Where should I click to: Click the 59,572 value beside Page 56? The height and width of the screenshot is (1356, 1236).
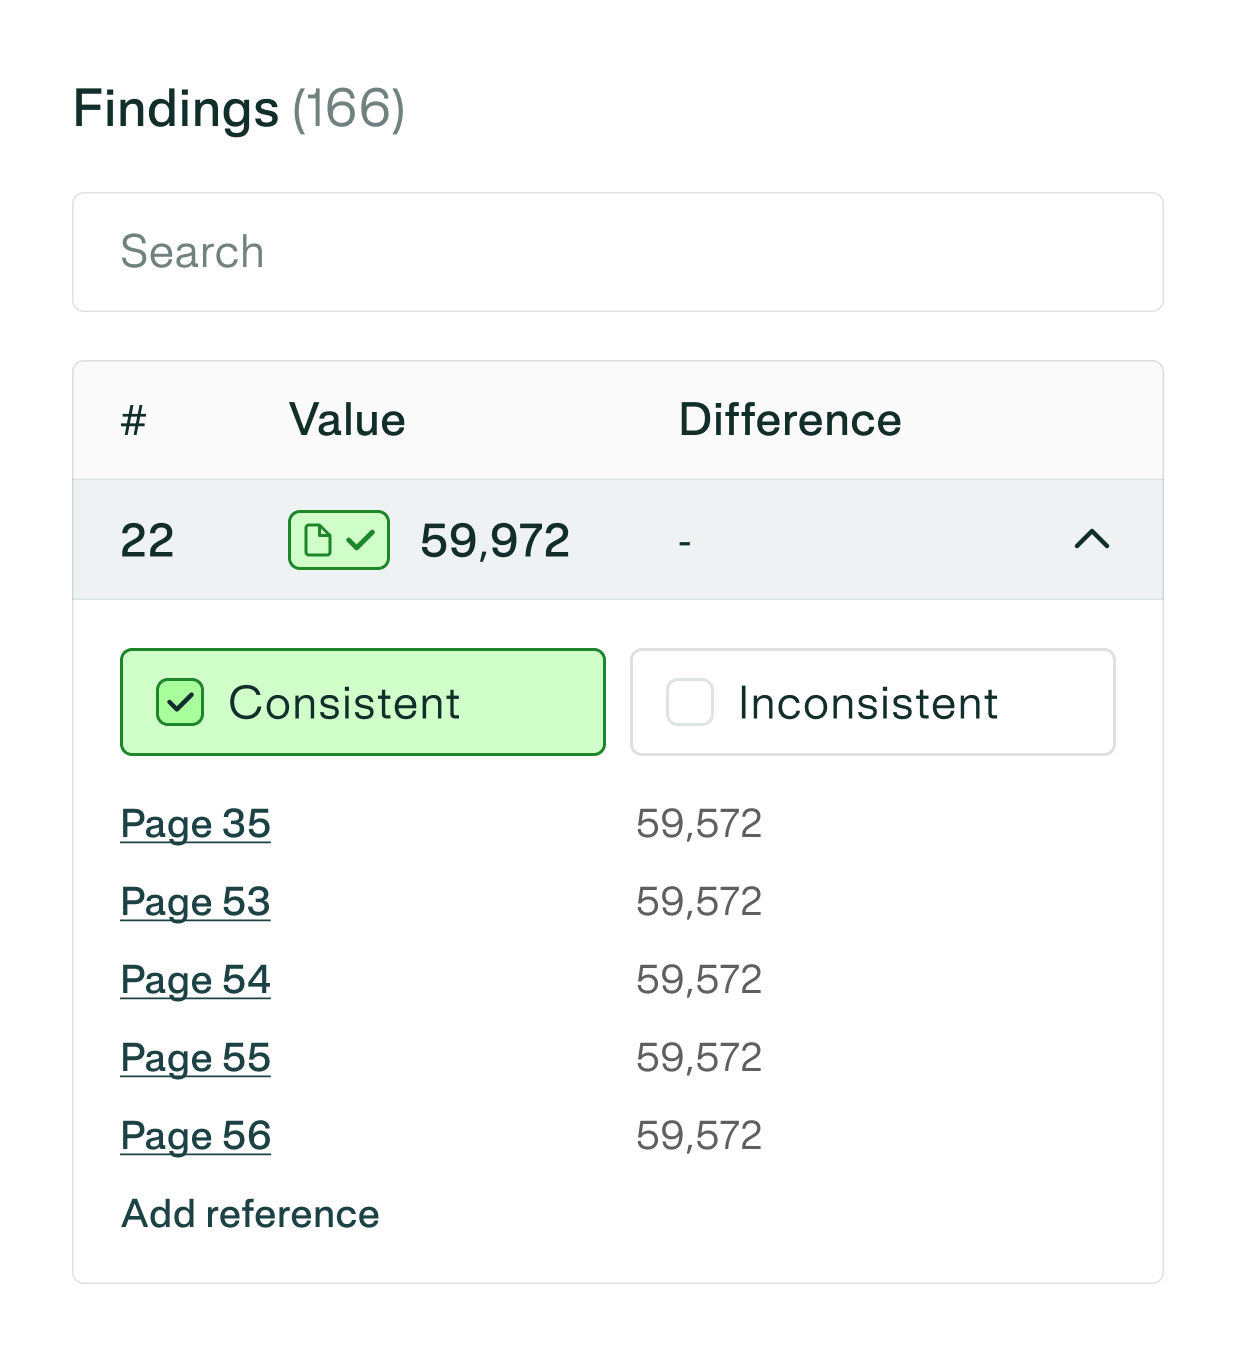point(699,1136)
